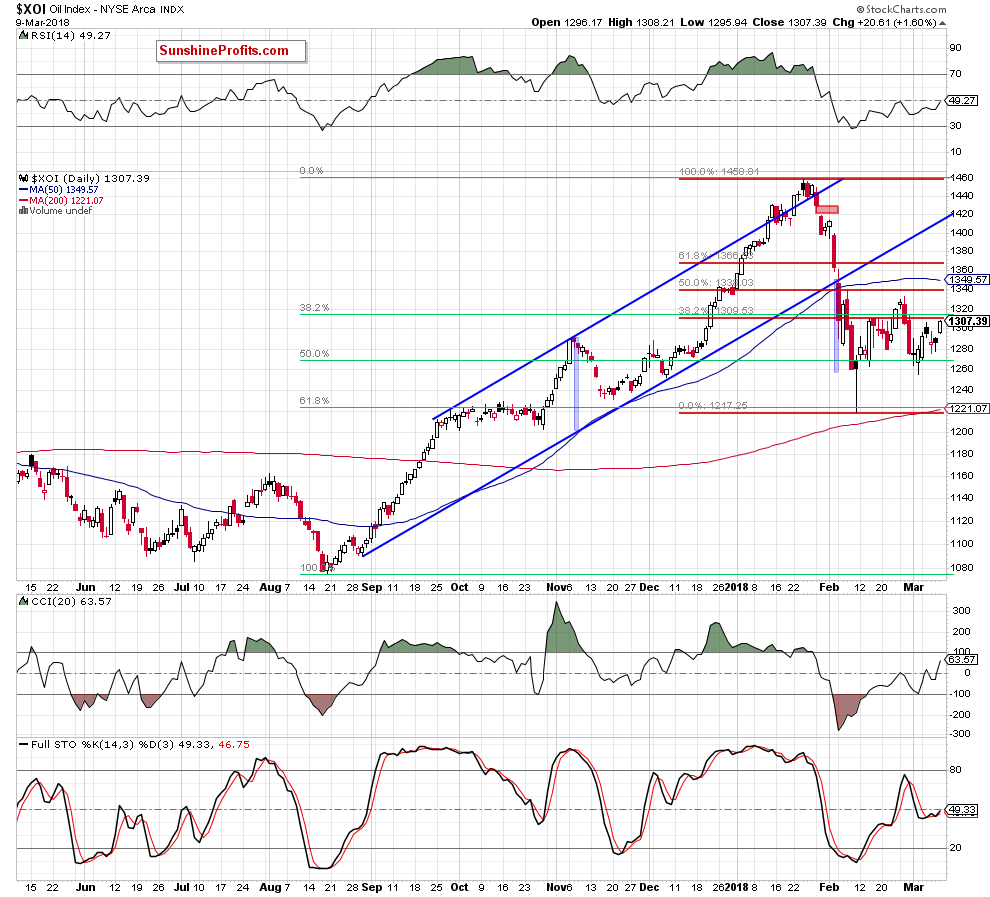990x897 pixels.
Task: Click the MA(50) 1349.57 legend entry
Action: [58, 189]
